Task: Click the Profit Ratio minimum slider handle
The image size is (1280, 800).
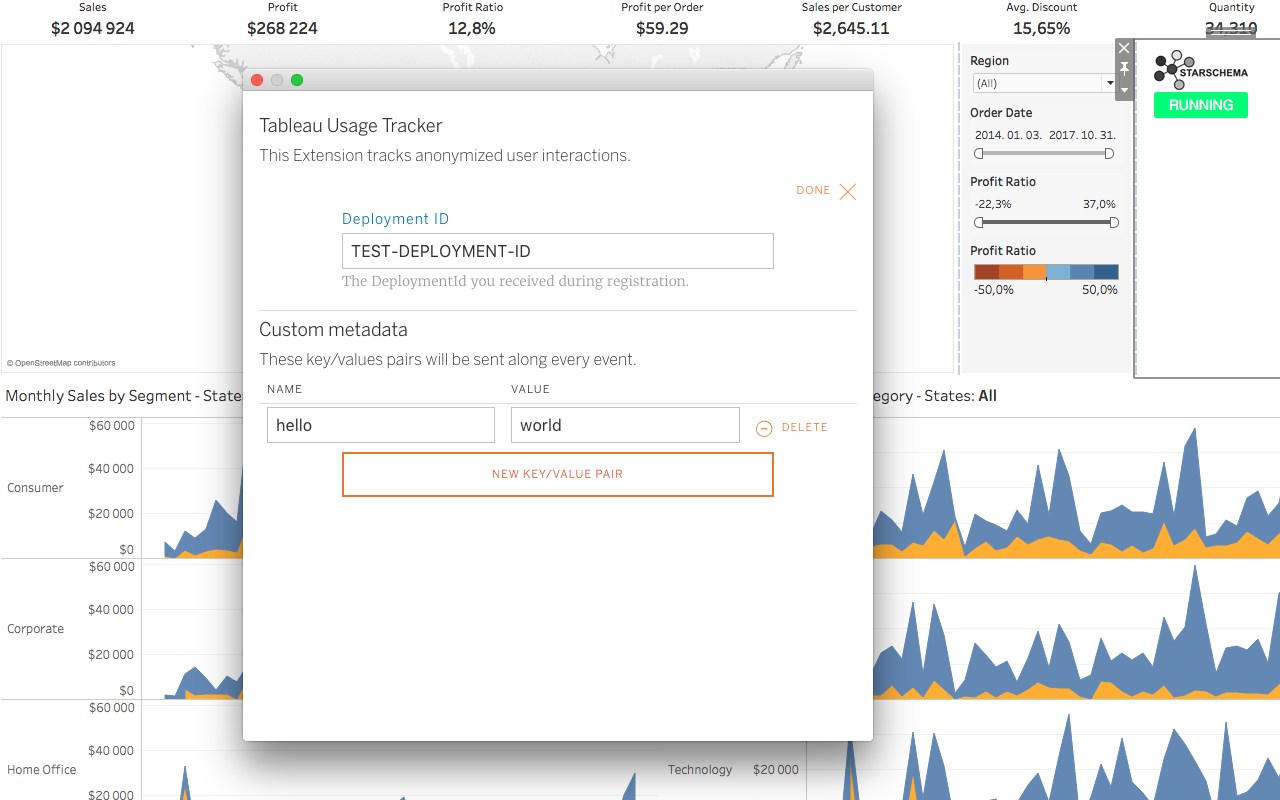Action: (x=979, y=223)
